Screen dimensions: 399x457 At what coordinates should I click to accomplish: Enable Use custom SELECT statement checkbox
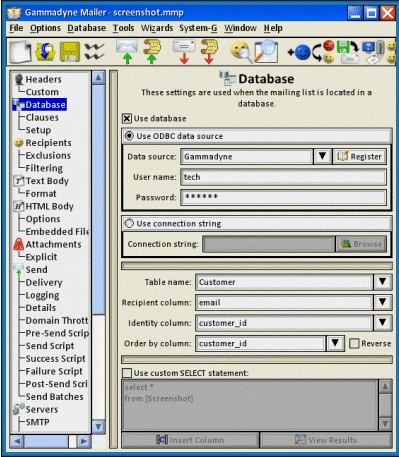(x=127, y=373)
